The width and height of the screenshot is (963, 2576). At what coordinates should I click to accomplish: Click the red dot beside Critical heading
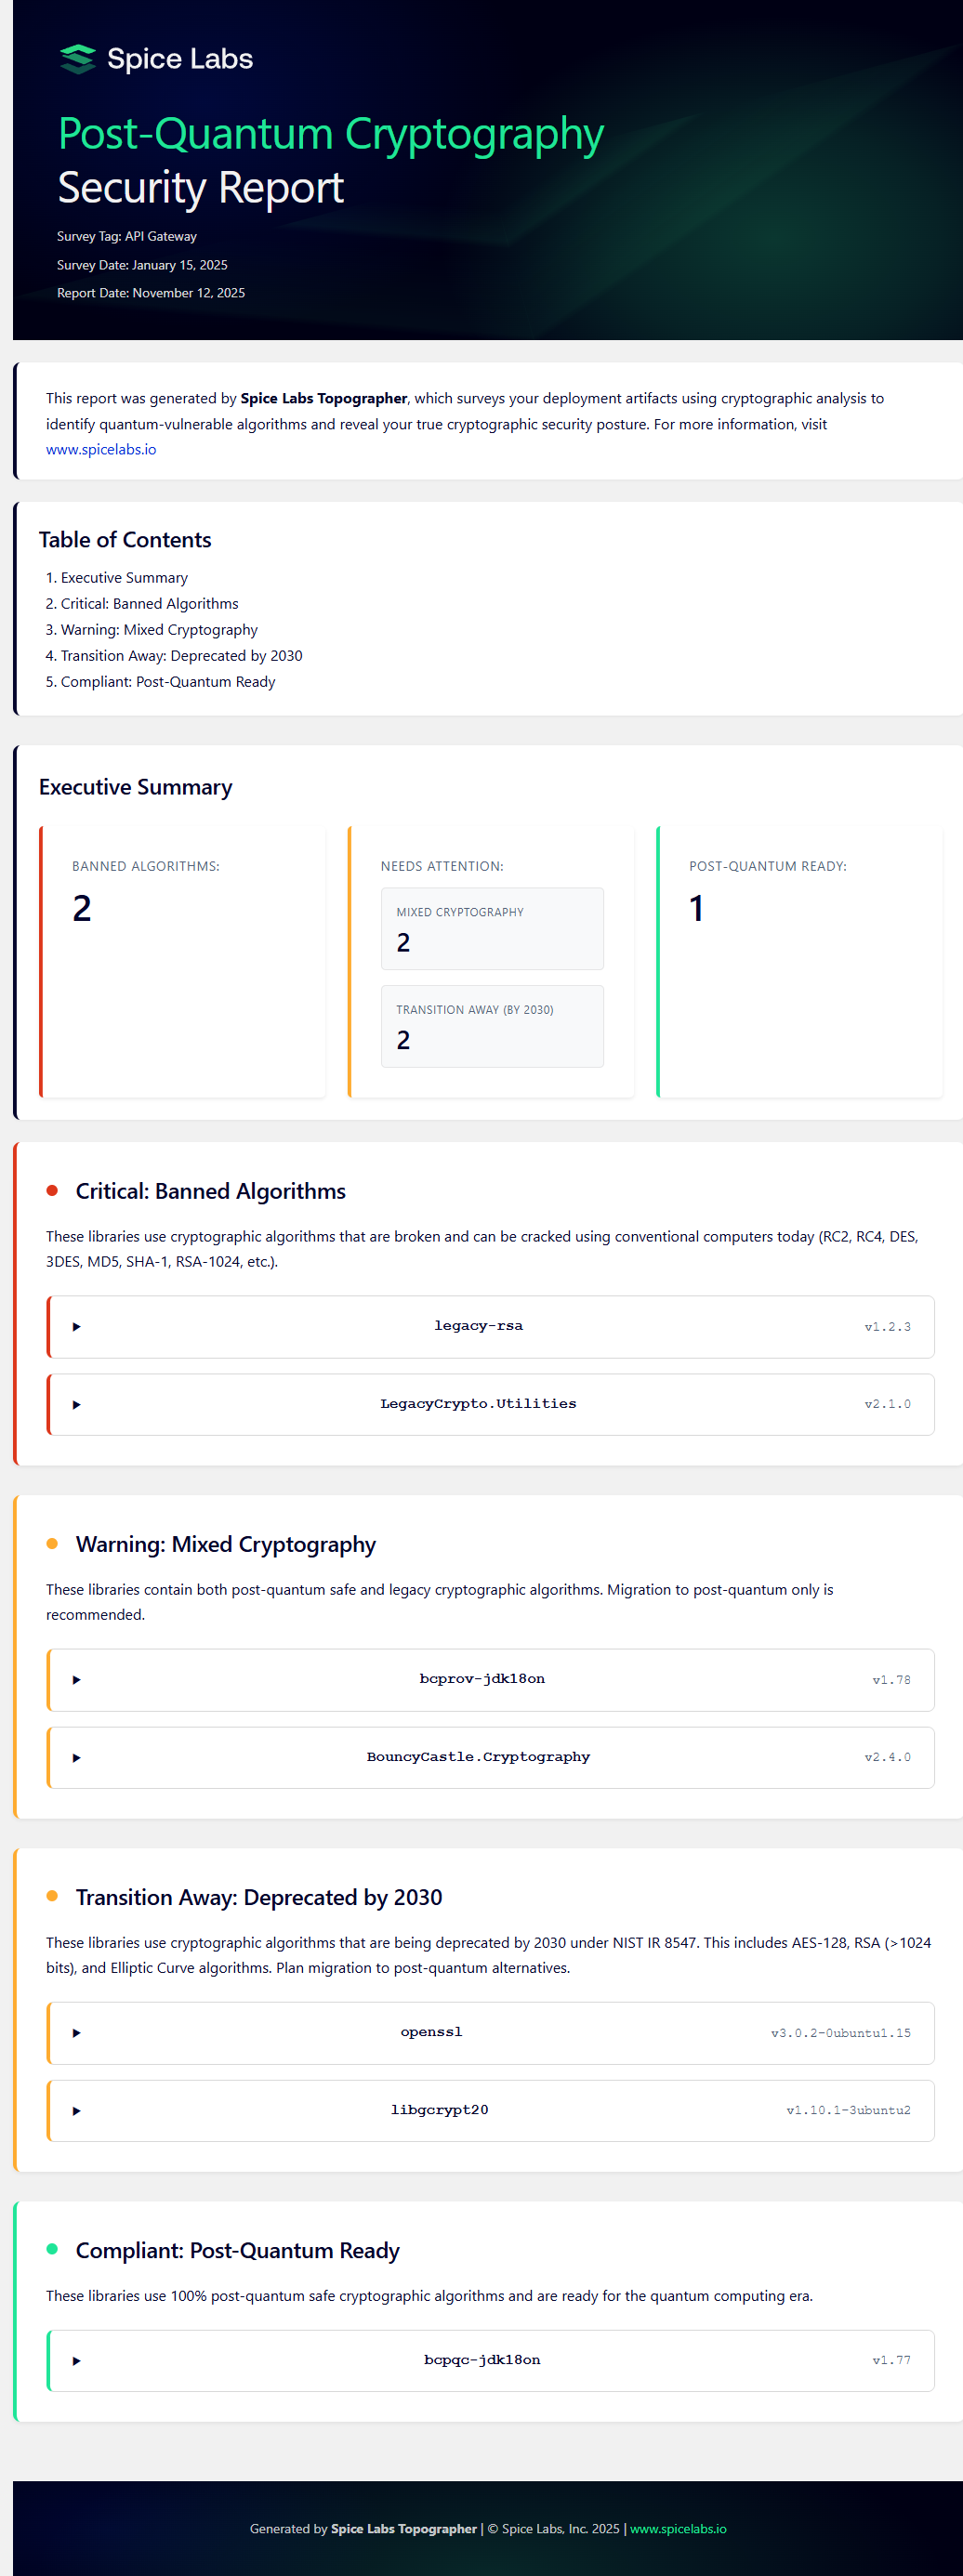(55, 1190)
